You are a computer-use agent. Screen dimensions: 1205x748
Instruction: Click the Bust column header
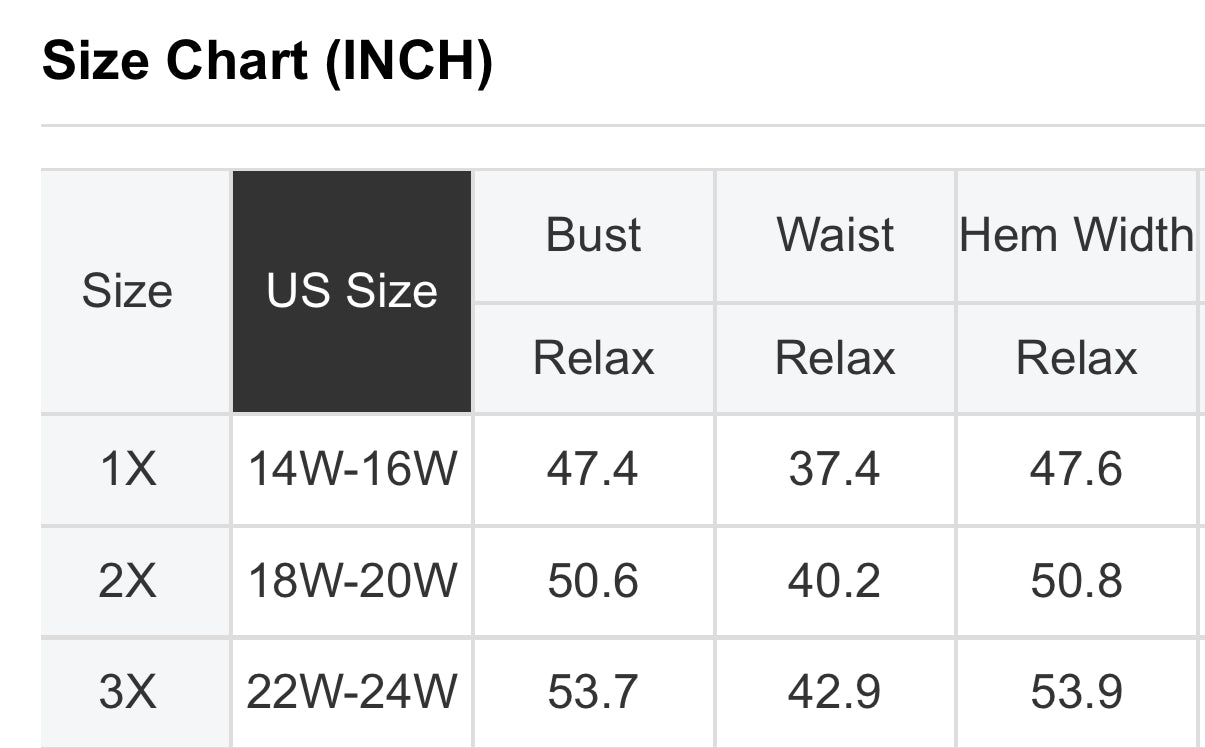click(594, 236)
